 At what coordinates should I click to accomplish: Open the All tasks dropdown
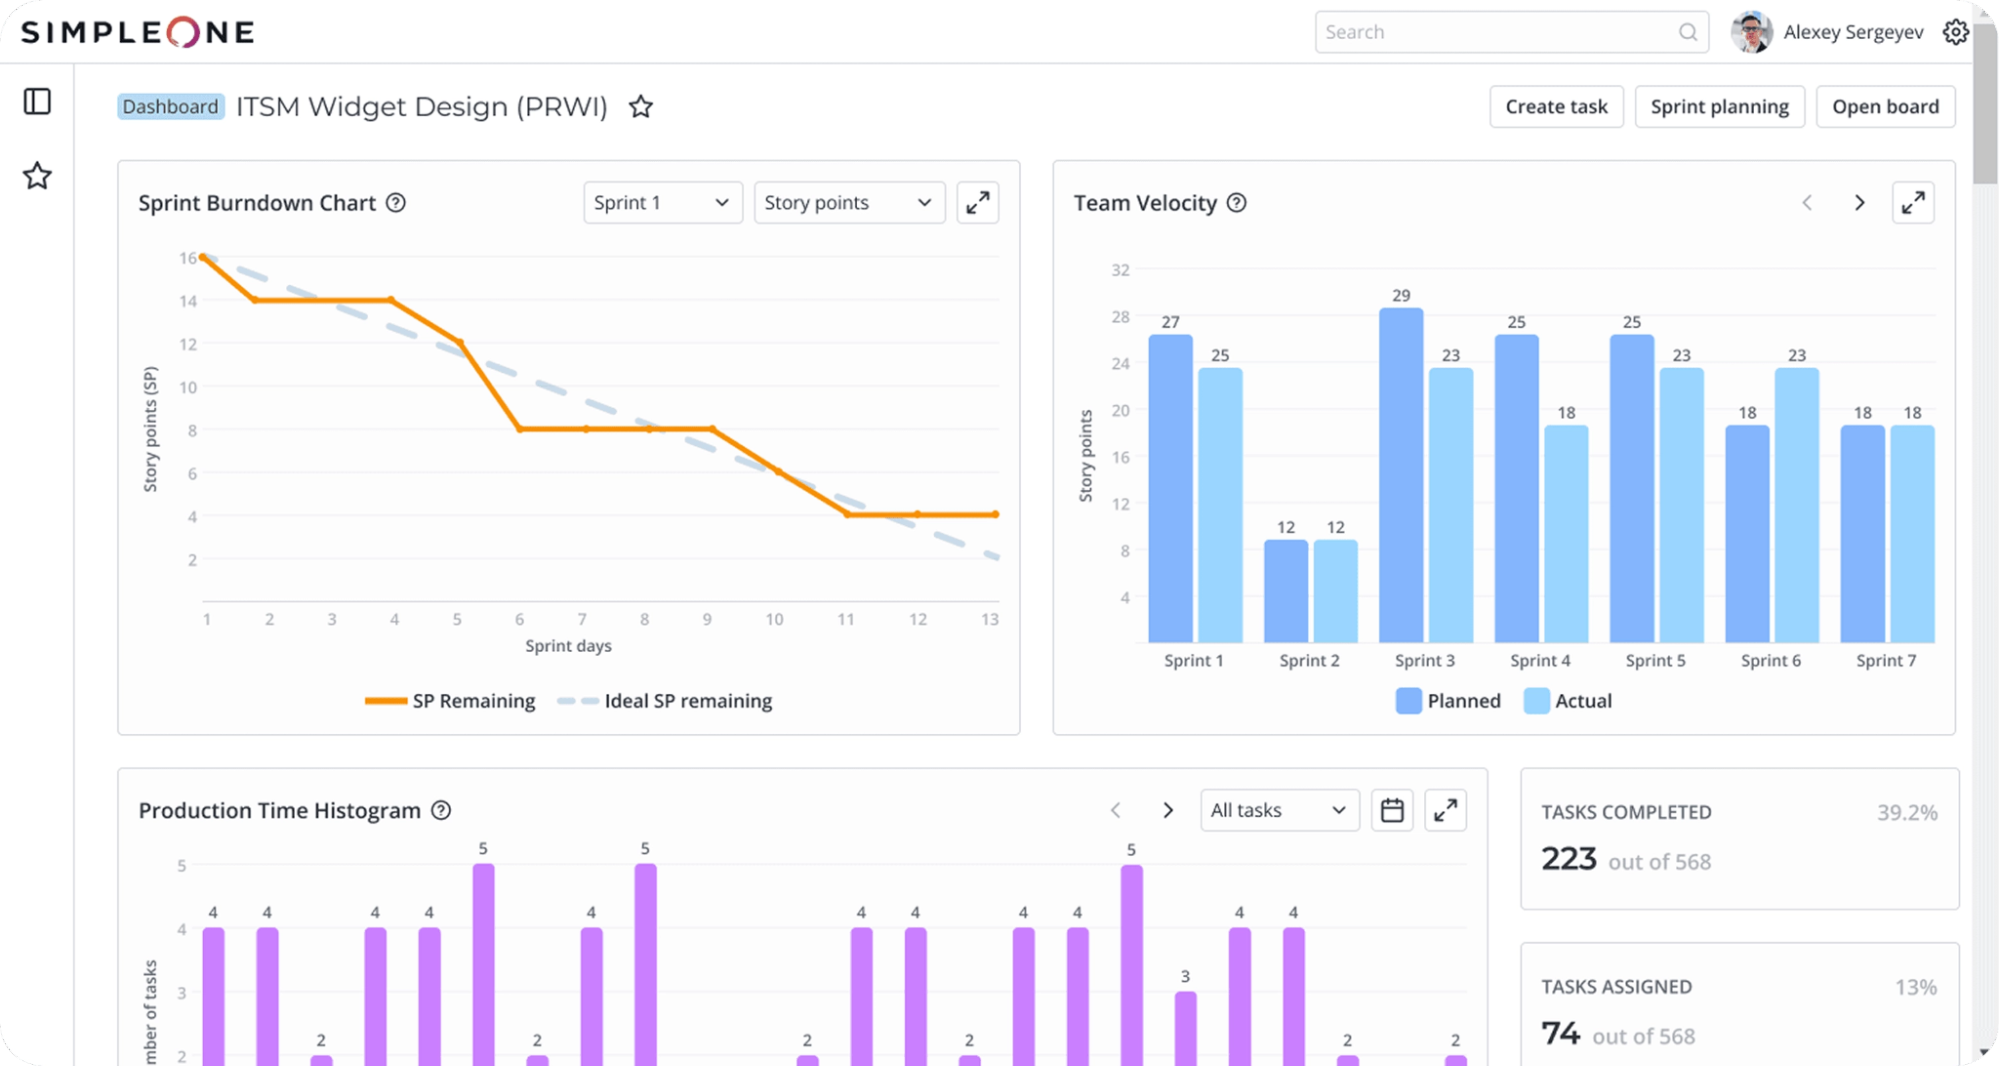pyautogui.click(x=1279, y=810)
